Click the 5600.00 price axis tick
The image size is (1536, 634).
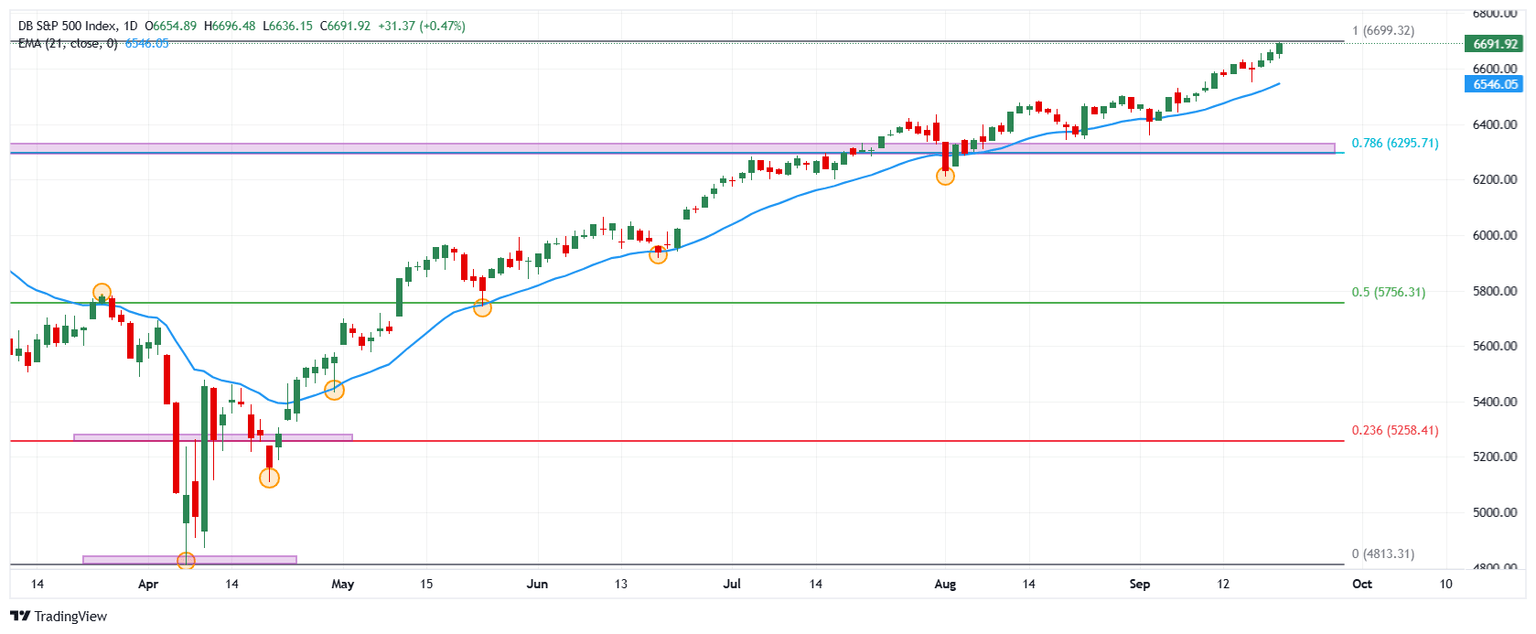tap(1496, 347)
